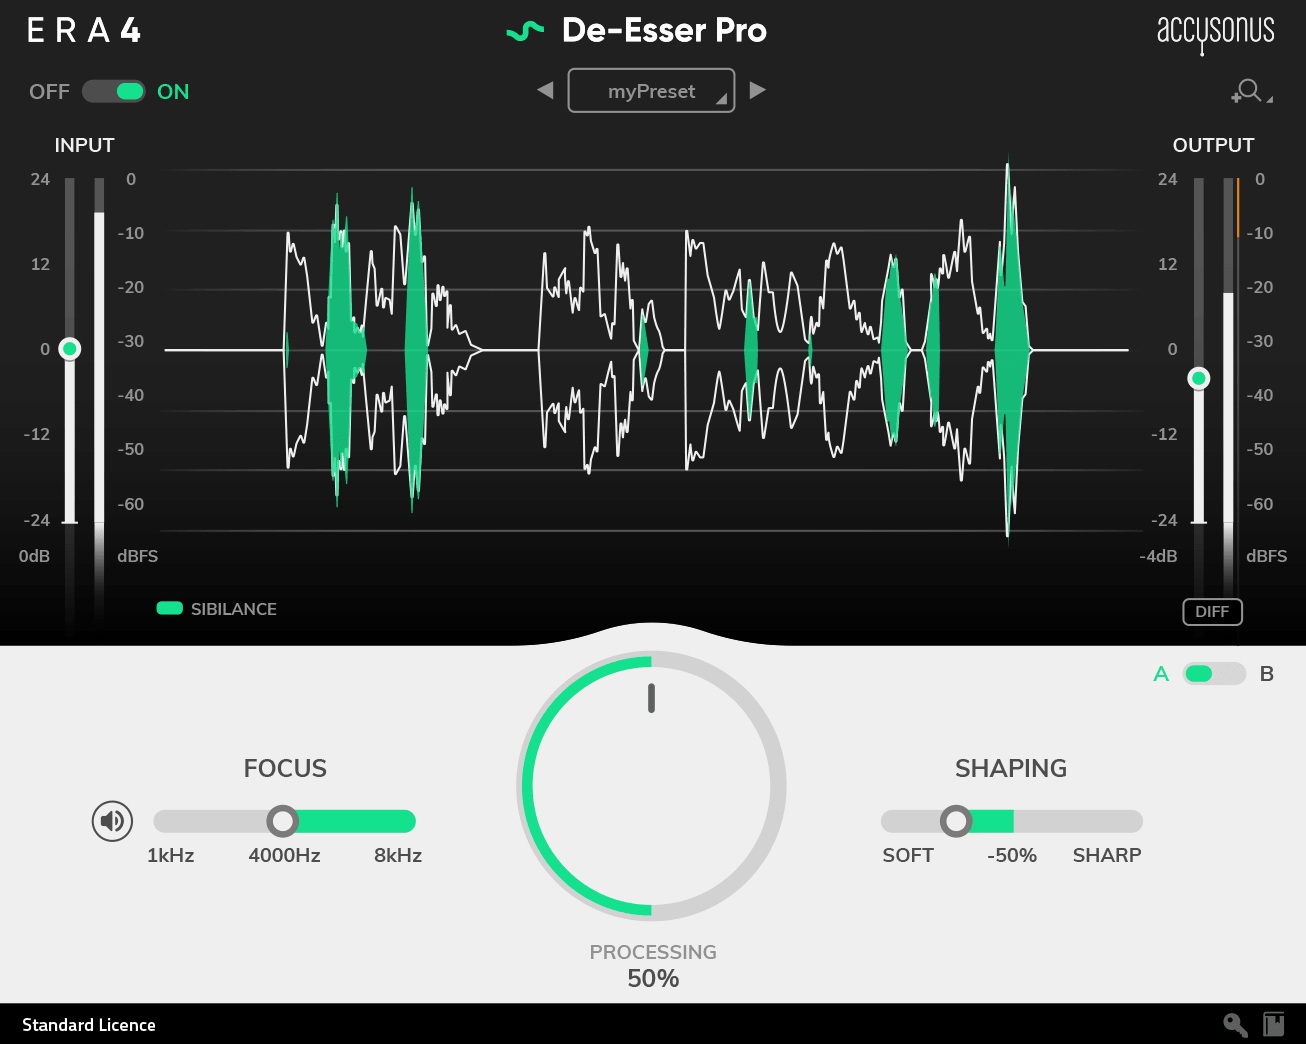The width and height of the screenshot is (1306, 1044).
Task: Click the ERA 4 logo
Action: pyautogui.click(x=84, y=31)
